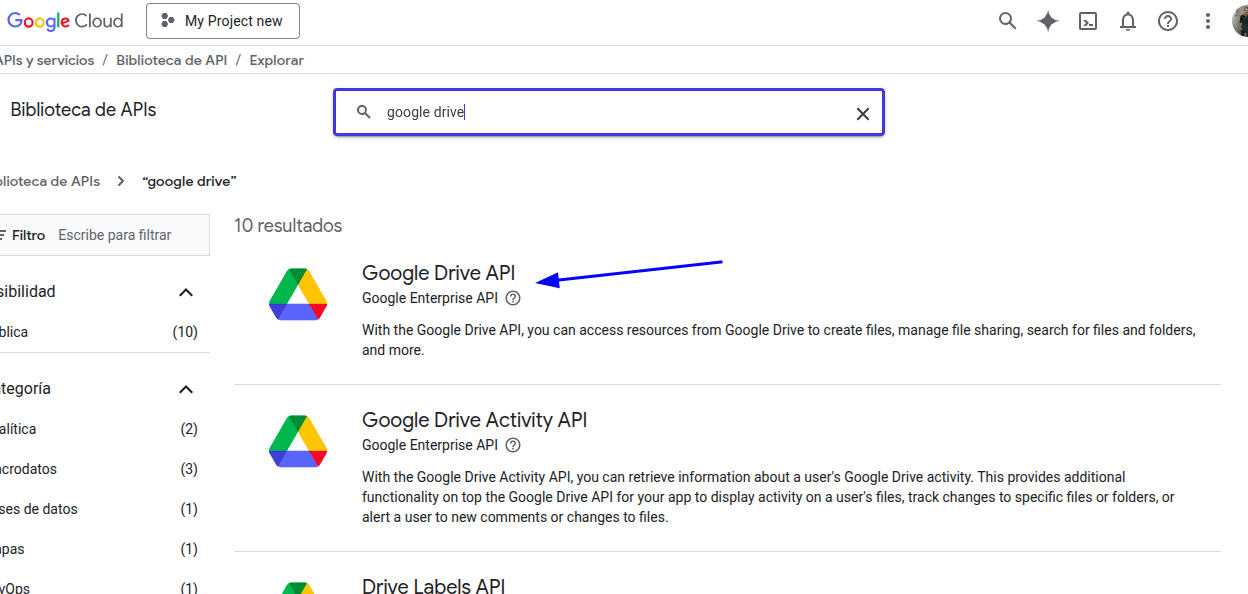Open the My Project new project selector
This screenshot has width=1248, height=594.
pos(222,21)
